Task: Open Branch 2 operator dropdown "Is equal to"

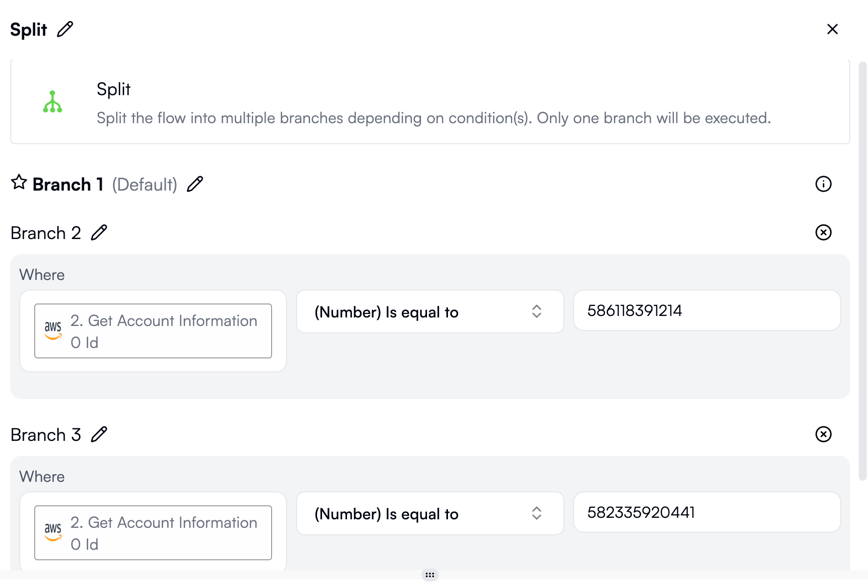Action: pyautogui.click(x=430, y=312)
